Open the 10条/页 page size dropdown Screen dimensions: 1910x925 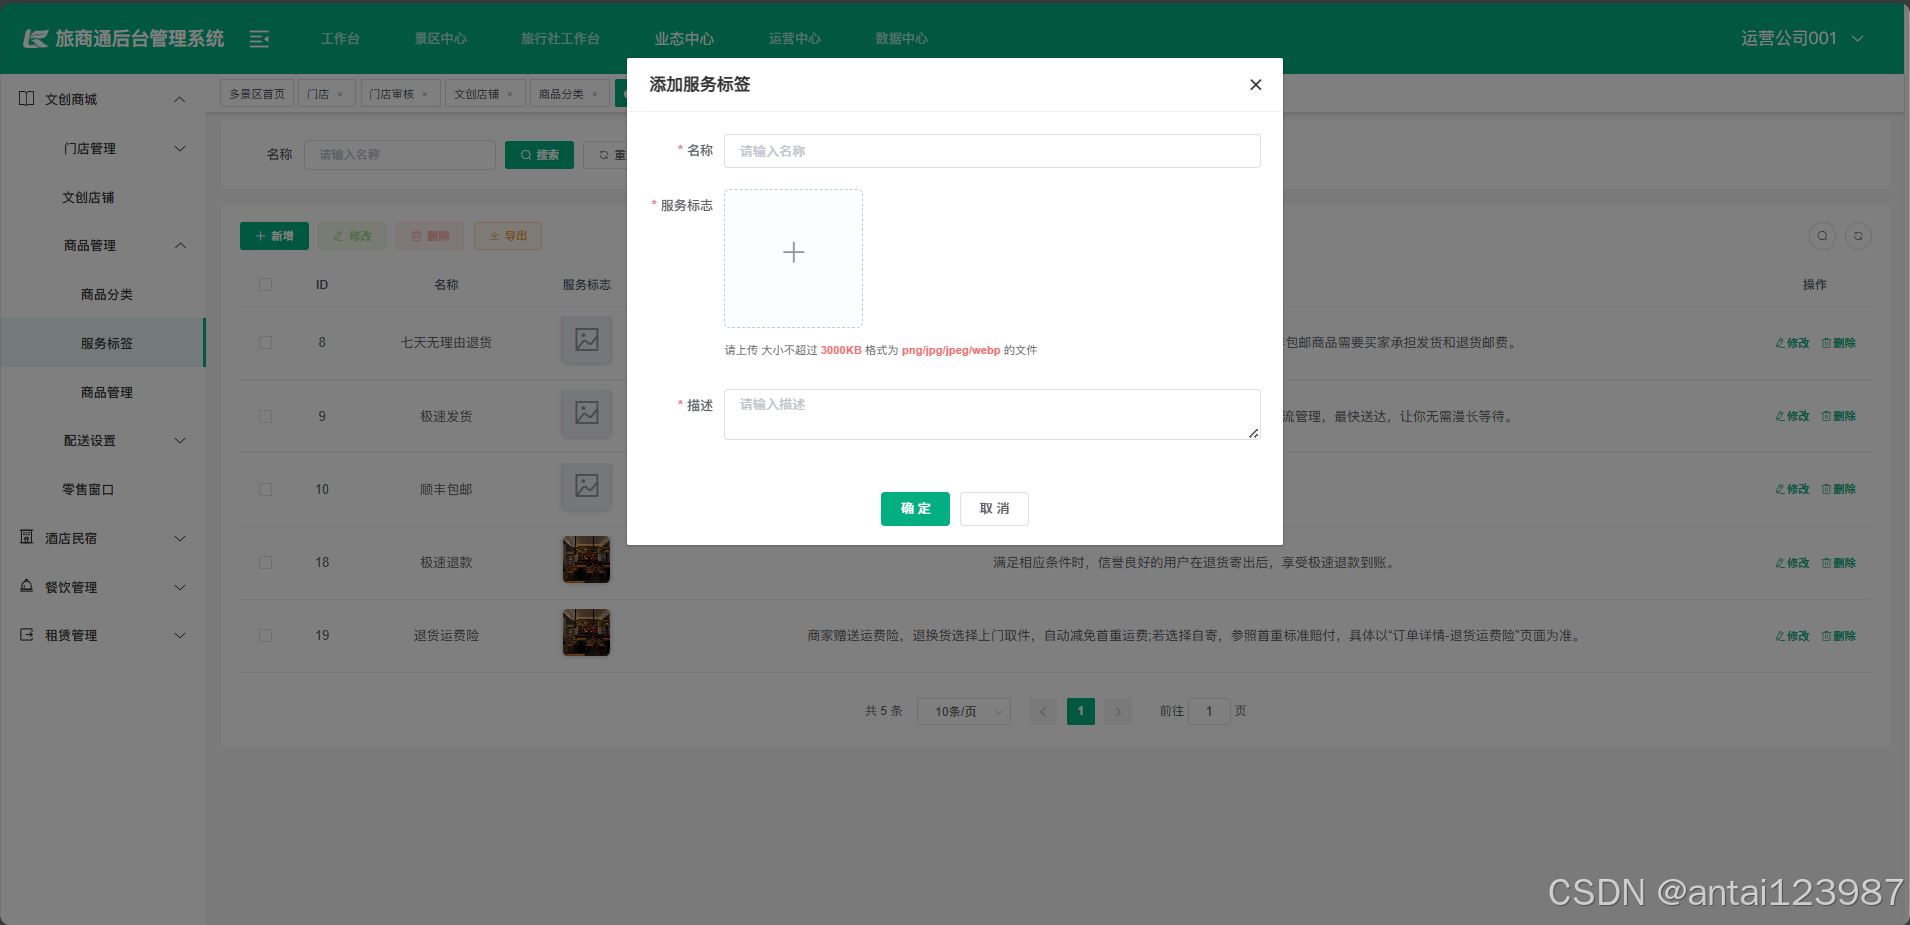click(x=964, y=711)
